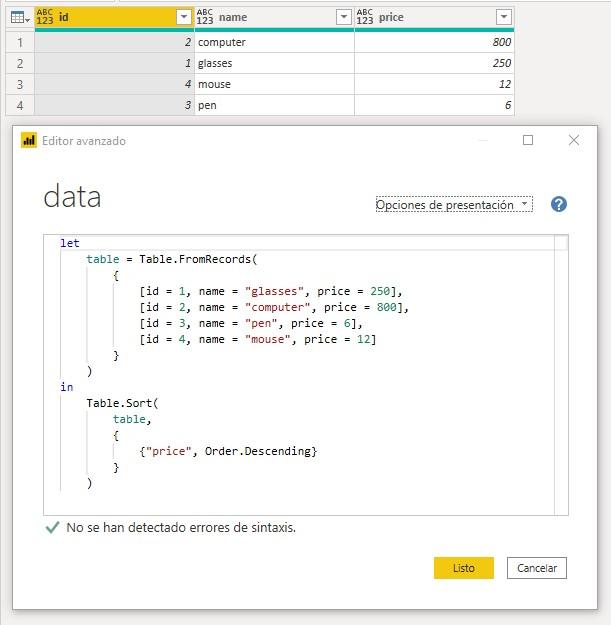Screen dimensions: 611x625
Task: Click the price cell showing 250
Action: point(434,63)
